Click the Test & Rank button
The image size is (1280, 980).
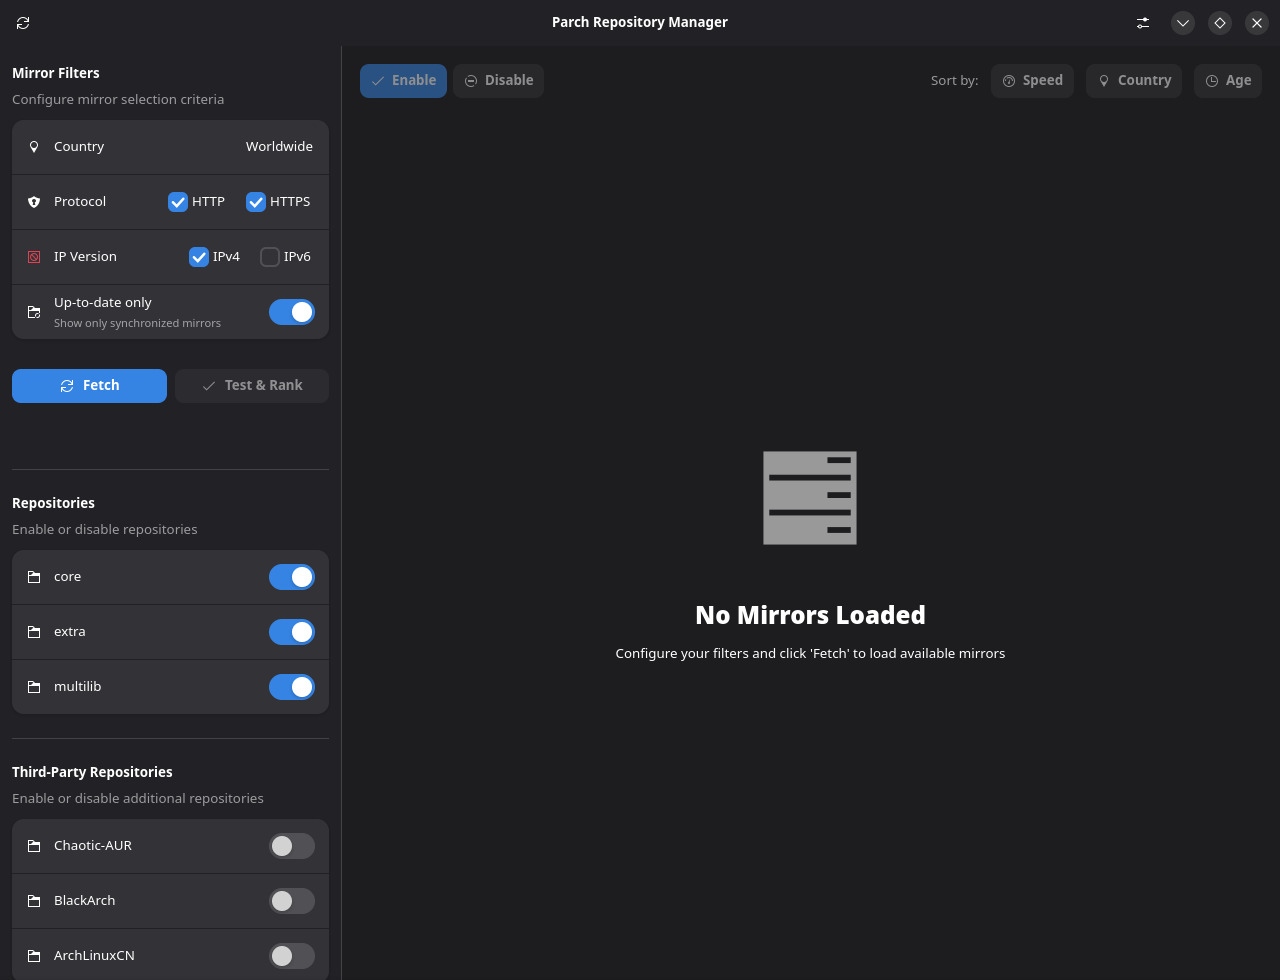coord(252,386)
